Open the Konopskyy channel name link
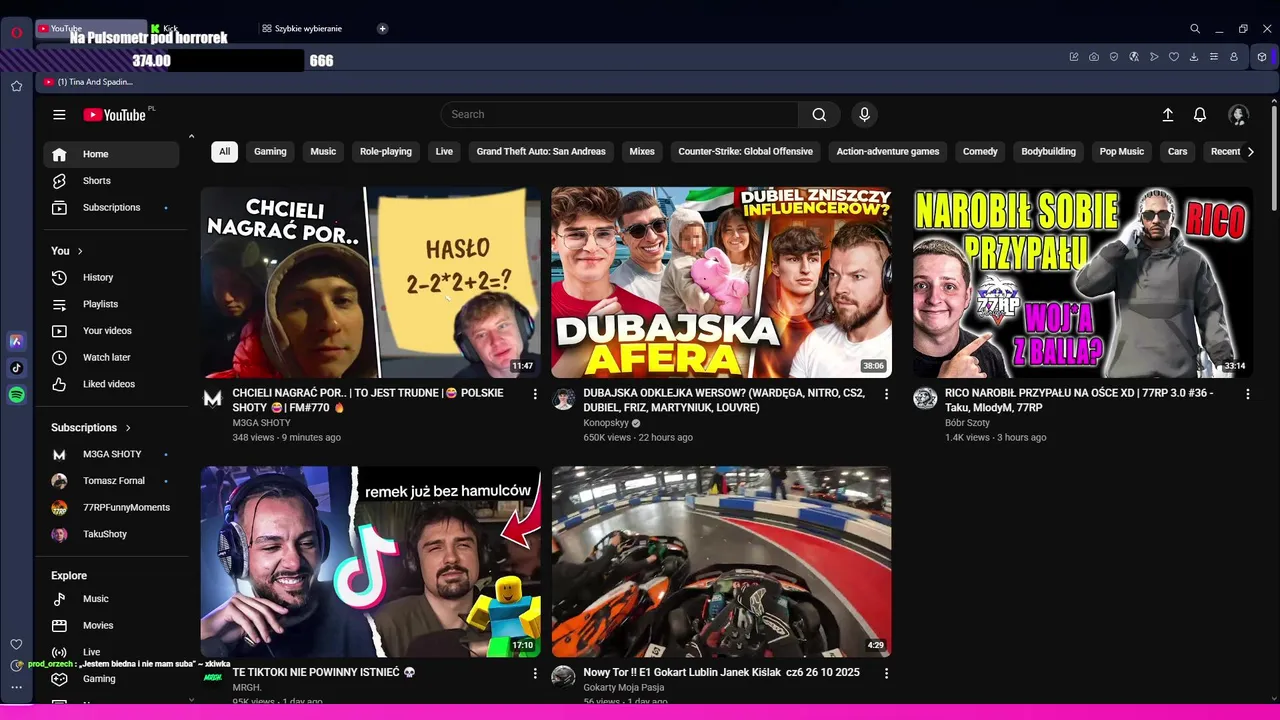This screenshot has height=720, width=1280. pyautogui.click(x=606, y=423)
